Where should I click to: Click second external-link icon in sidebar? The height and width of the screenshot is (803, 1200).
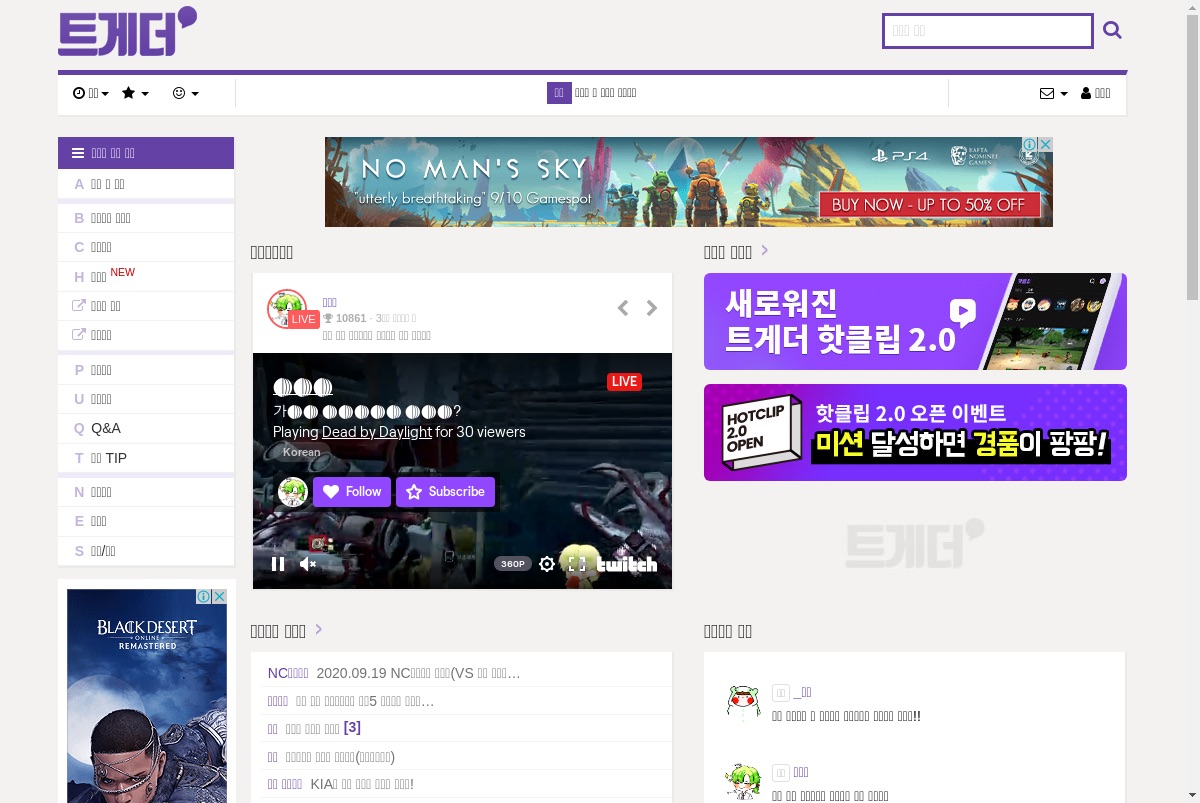pyautogui.click(x=79, y=335)
